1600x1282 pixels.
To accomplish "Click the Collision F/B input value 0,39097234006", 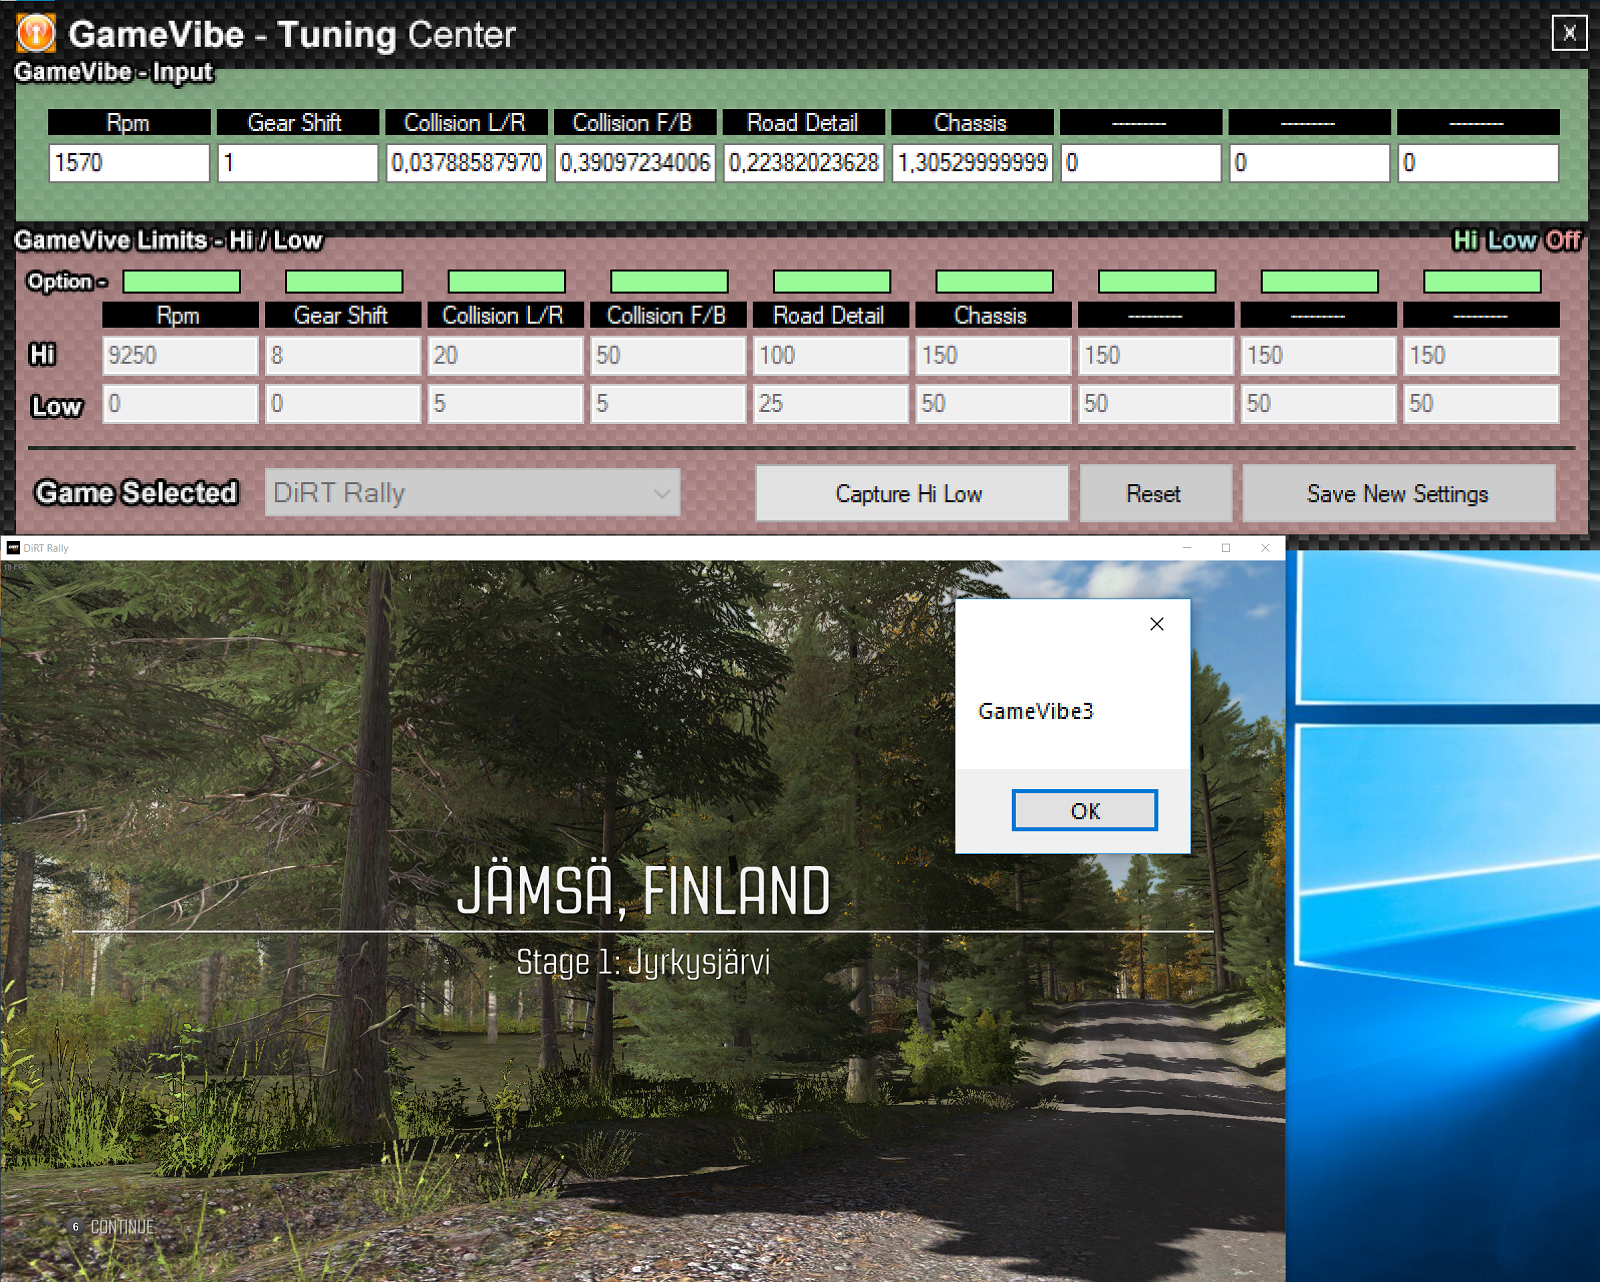I will pyautogui.click(x=635, y=163).
